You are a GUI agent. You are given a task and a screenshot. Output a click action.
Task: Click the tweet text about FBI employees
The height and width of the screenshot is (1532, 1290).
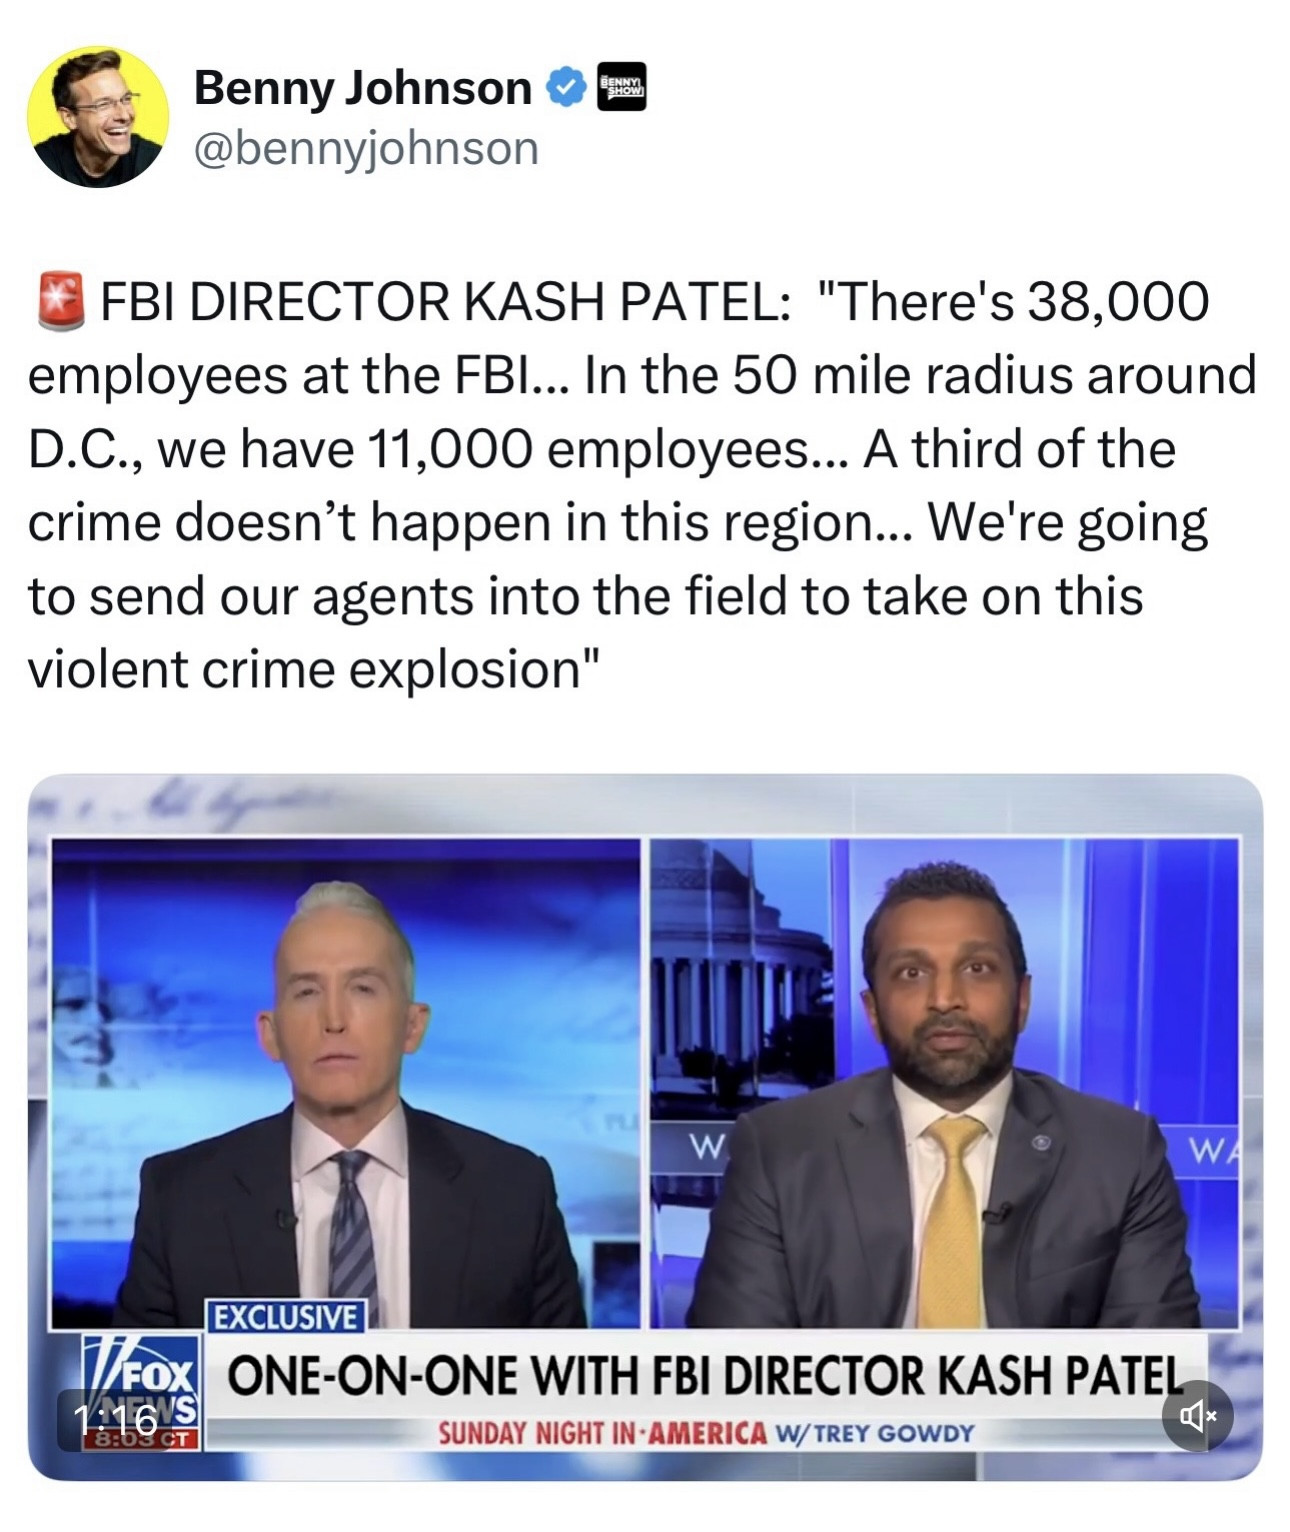(641, 485)
